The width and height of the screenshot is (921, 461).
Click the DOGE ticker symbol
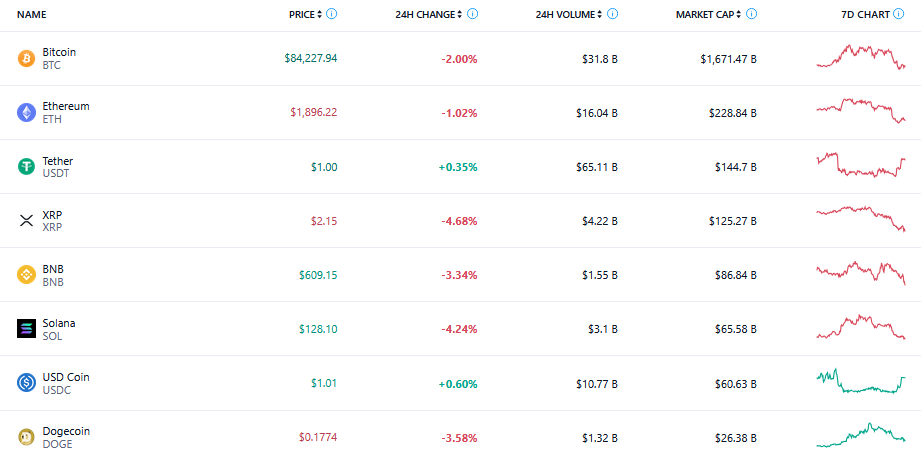coord(57,444)
